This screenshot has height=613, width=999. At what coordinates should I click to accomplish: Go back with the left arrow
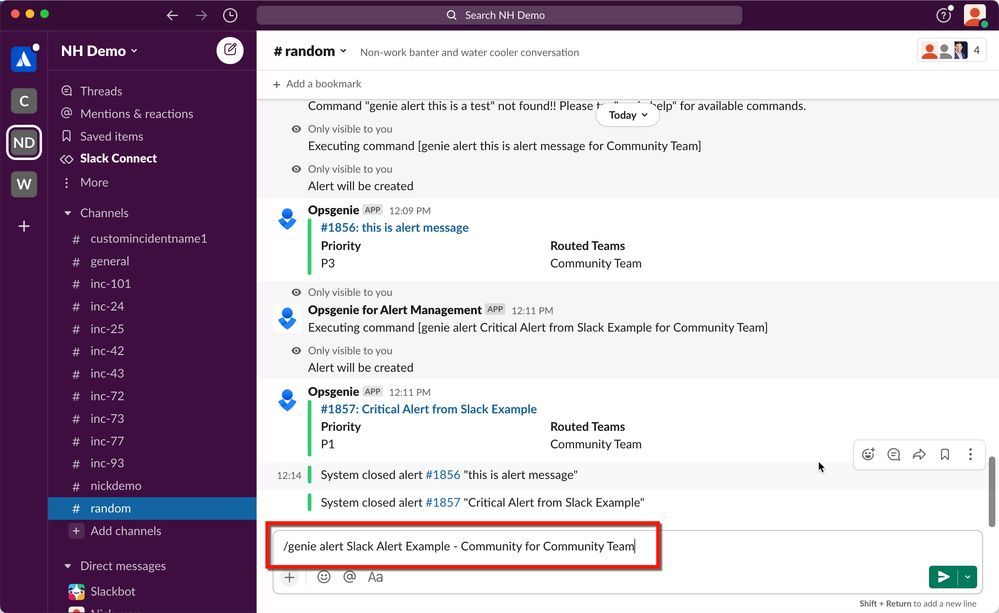[x=172, y=15]
